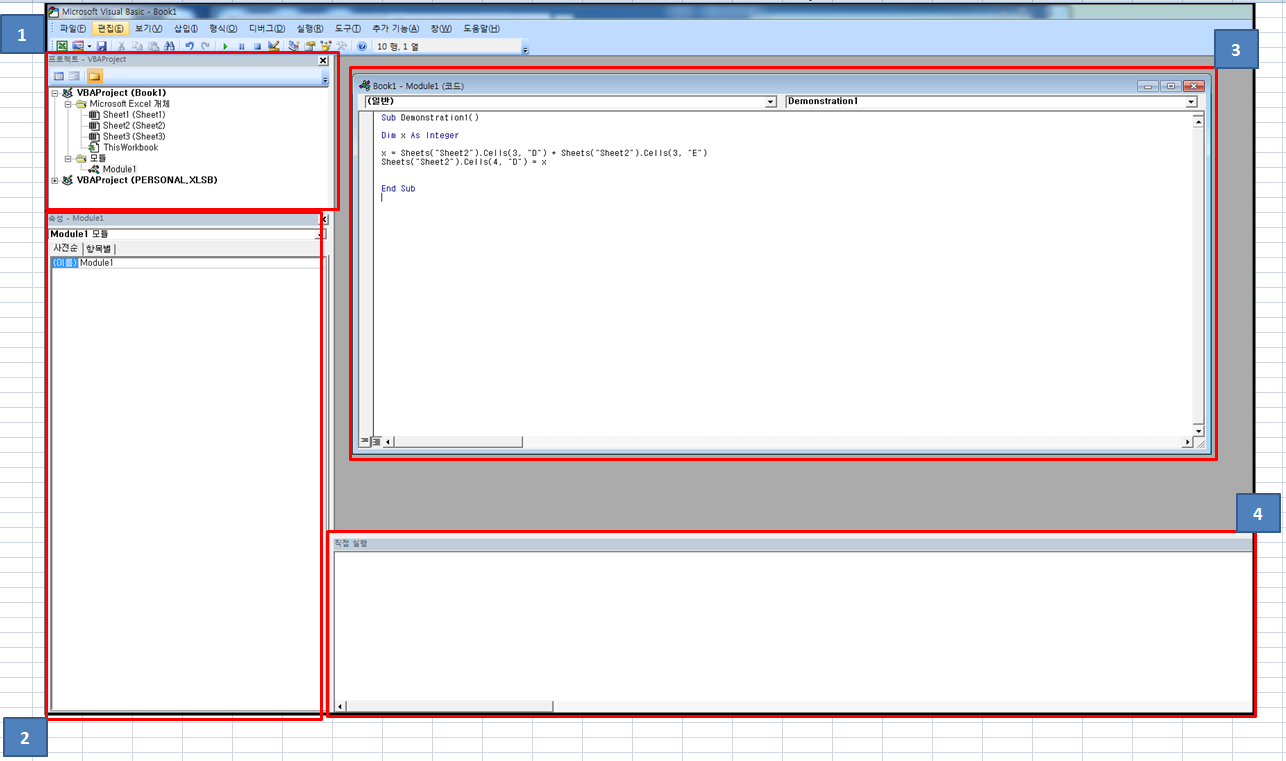Click the Copy toolbar icon
1286x761 pixels.
click(x=138, y=46)
